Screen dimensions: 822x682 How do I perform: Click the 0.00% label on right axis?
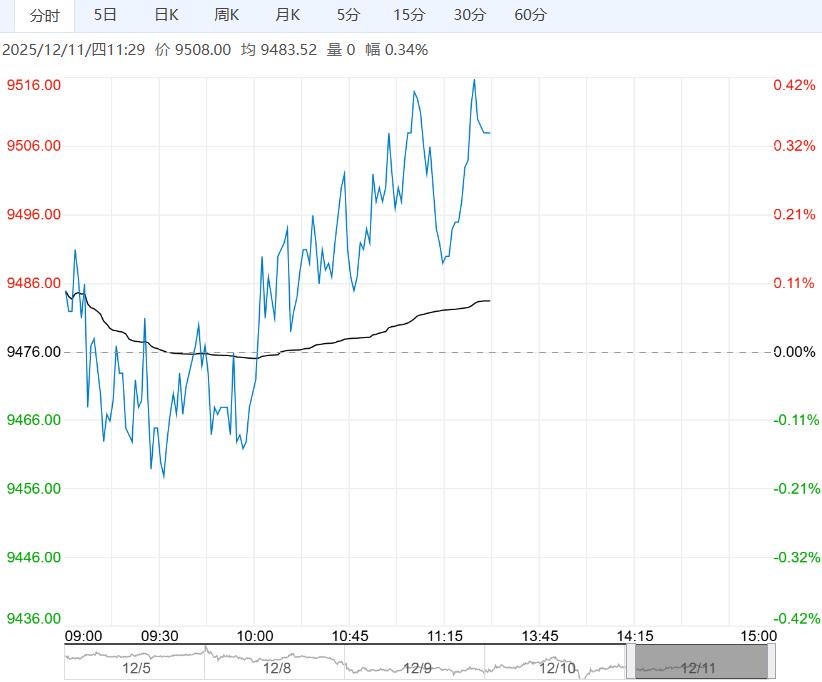(x=795, y=352)
